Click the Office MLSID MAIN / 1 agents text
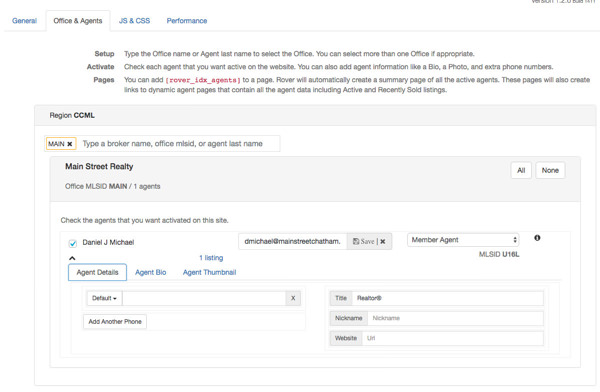 pos(112,186)
